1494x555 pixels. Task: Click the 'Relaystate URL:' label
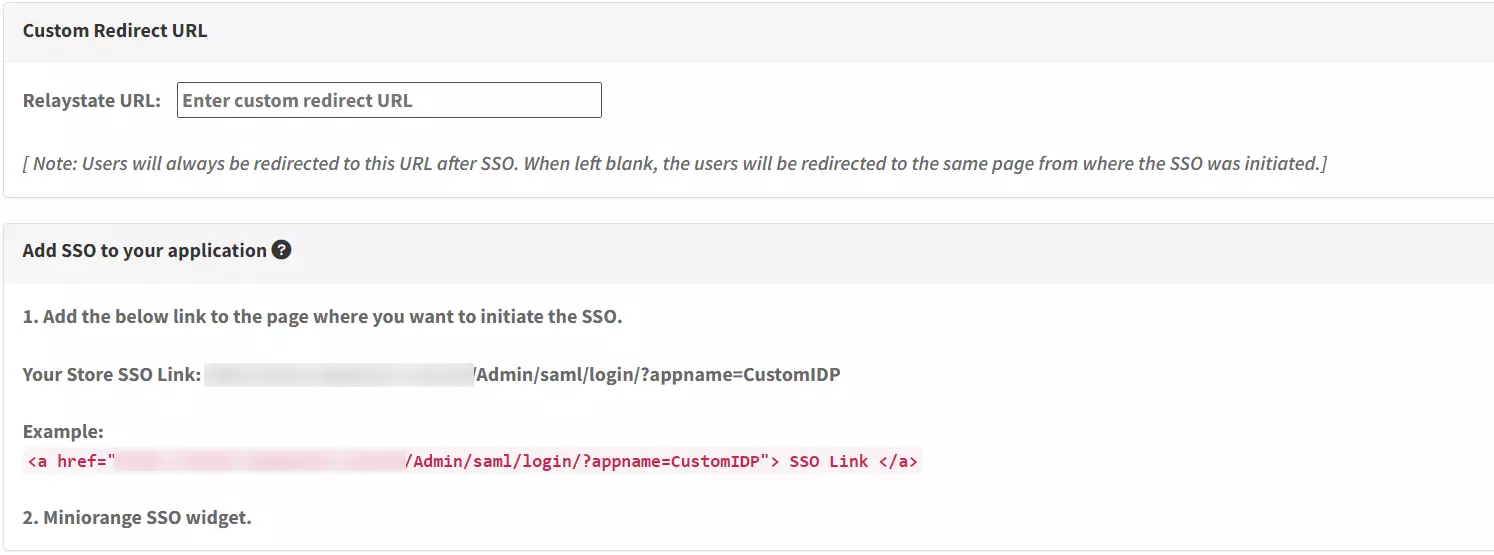pos(92,100)
